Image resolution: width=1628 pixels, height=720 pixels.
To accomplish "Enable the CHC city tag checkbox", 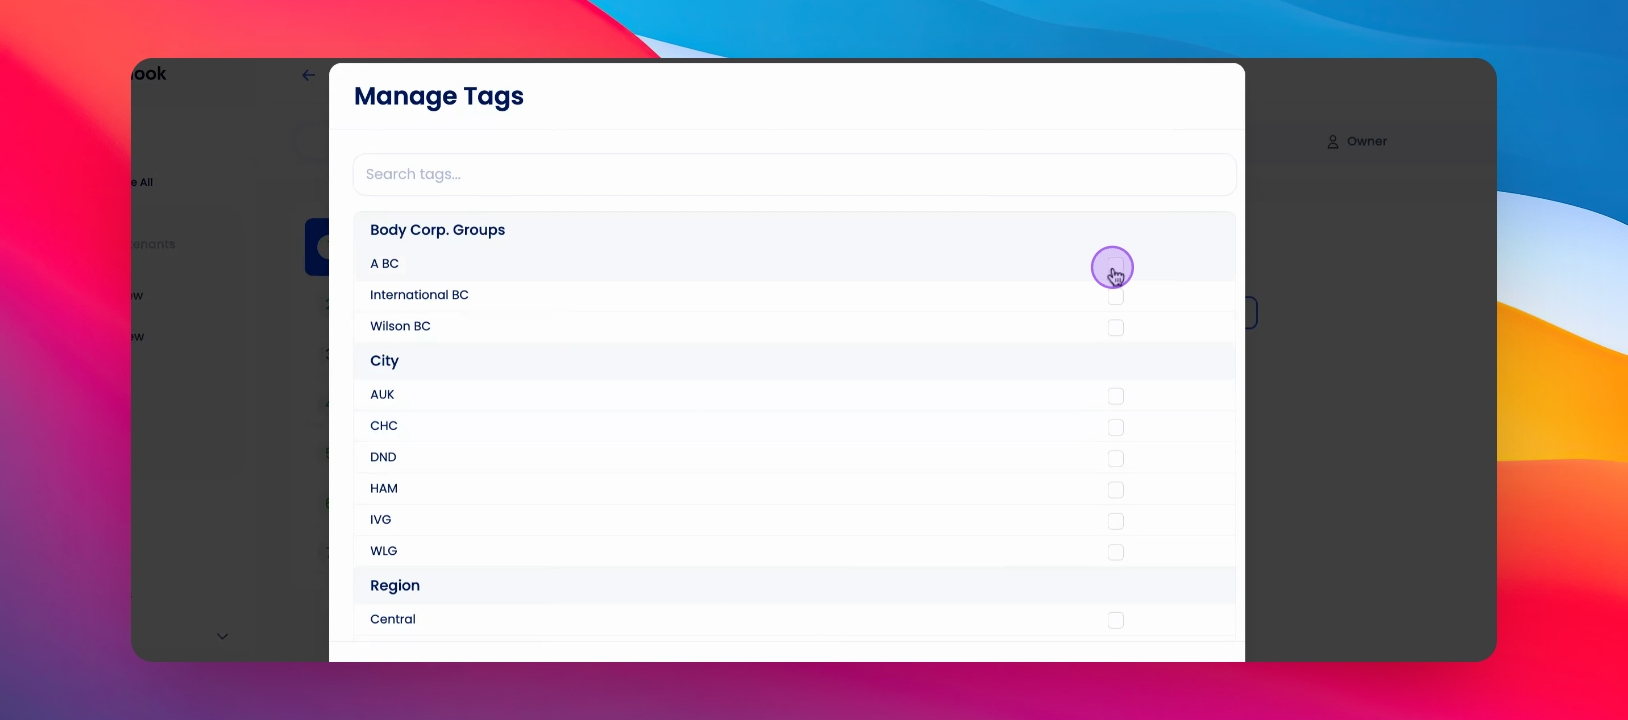I will [1116, 427].
